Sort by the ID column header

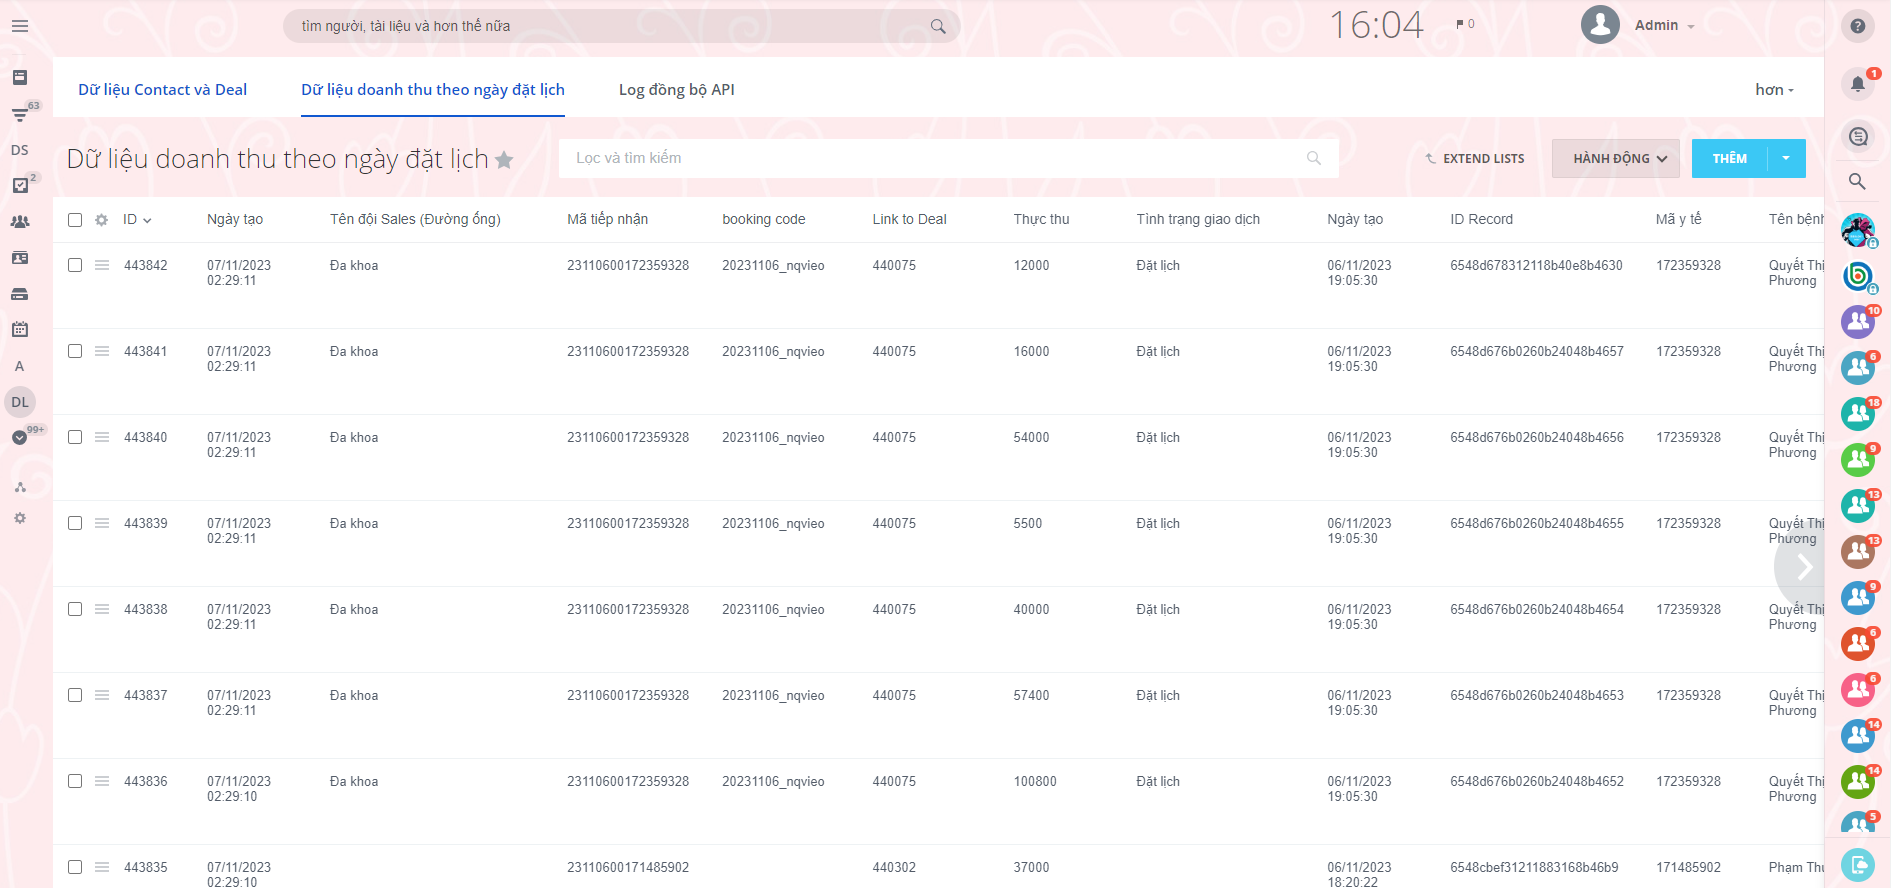tap(137, 220)
